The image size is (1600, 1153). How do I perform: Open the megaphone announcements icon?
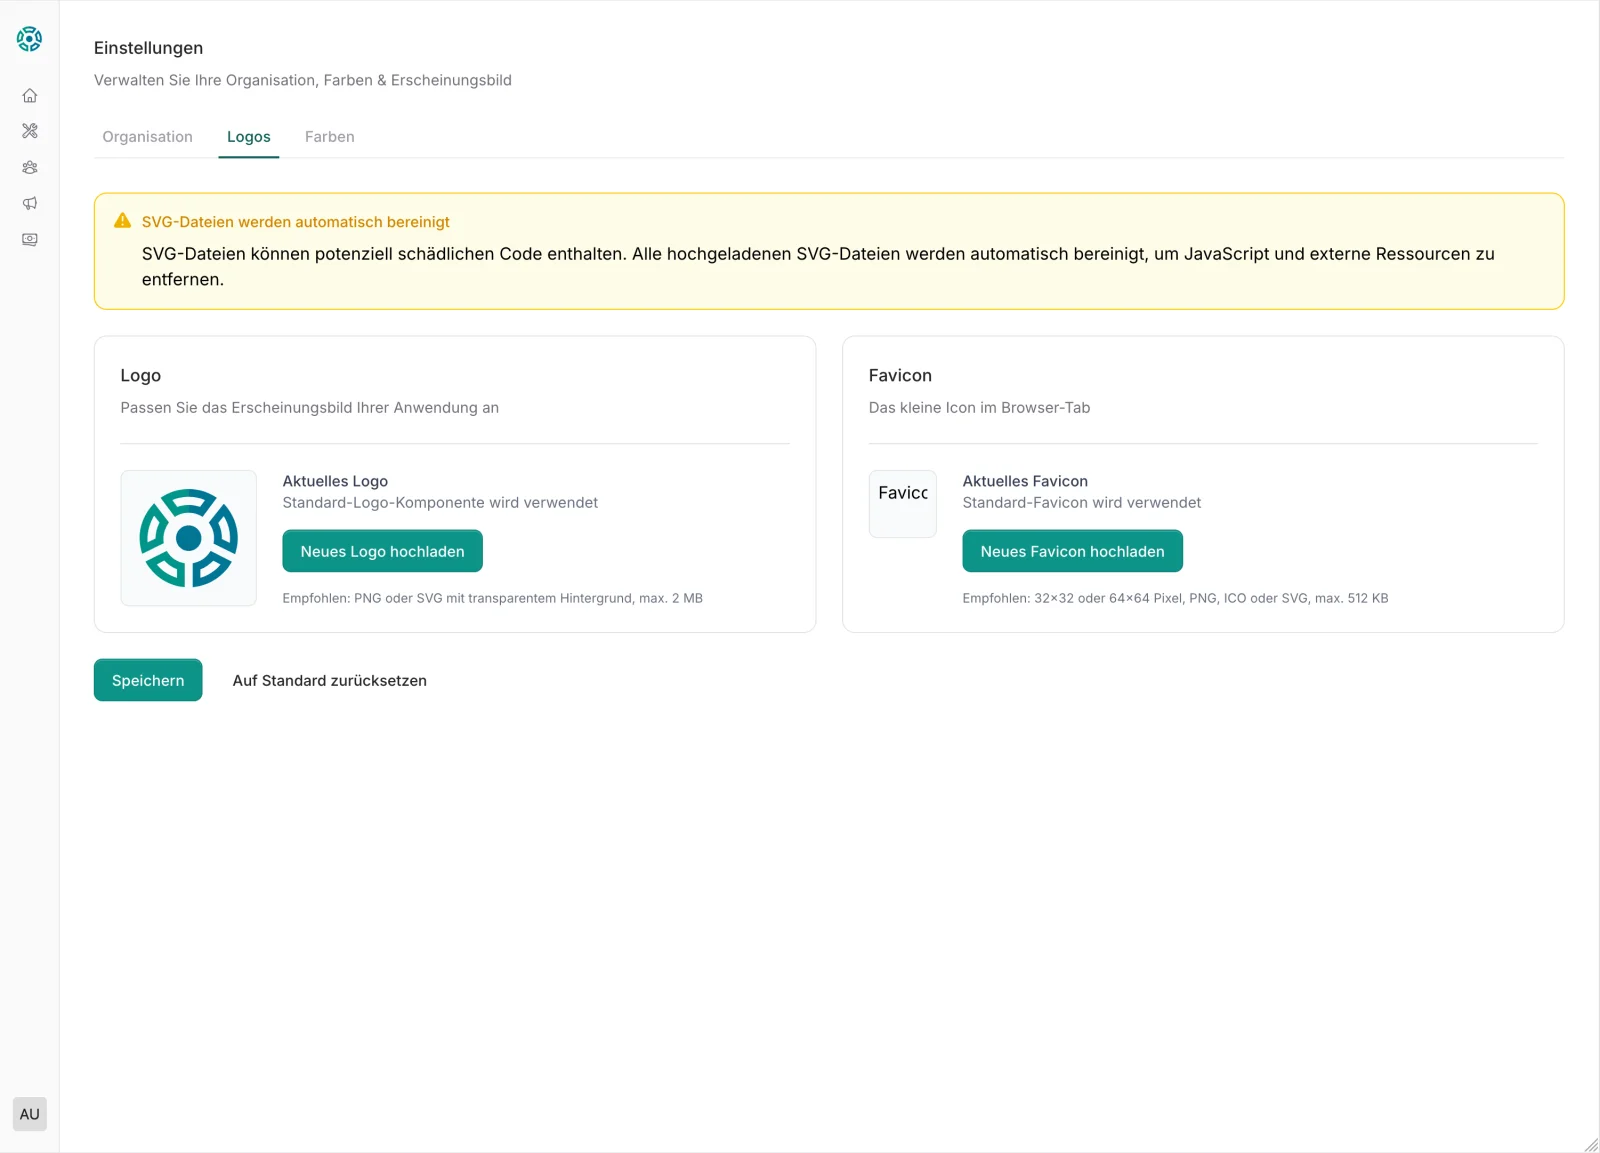[30, 204]
